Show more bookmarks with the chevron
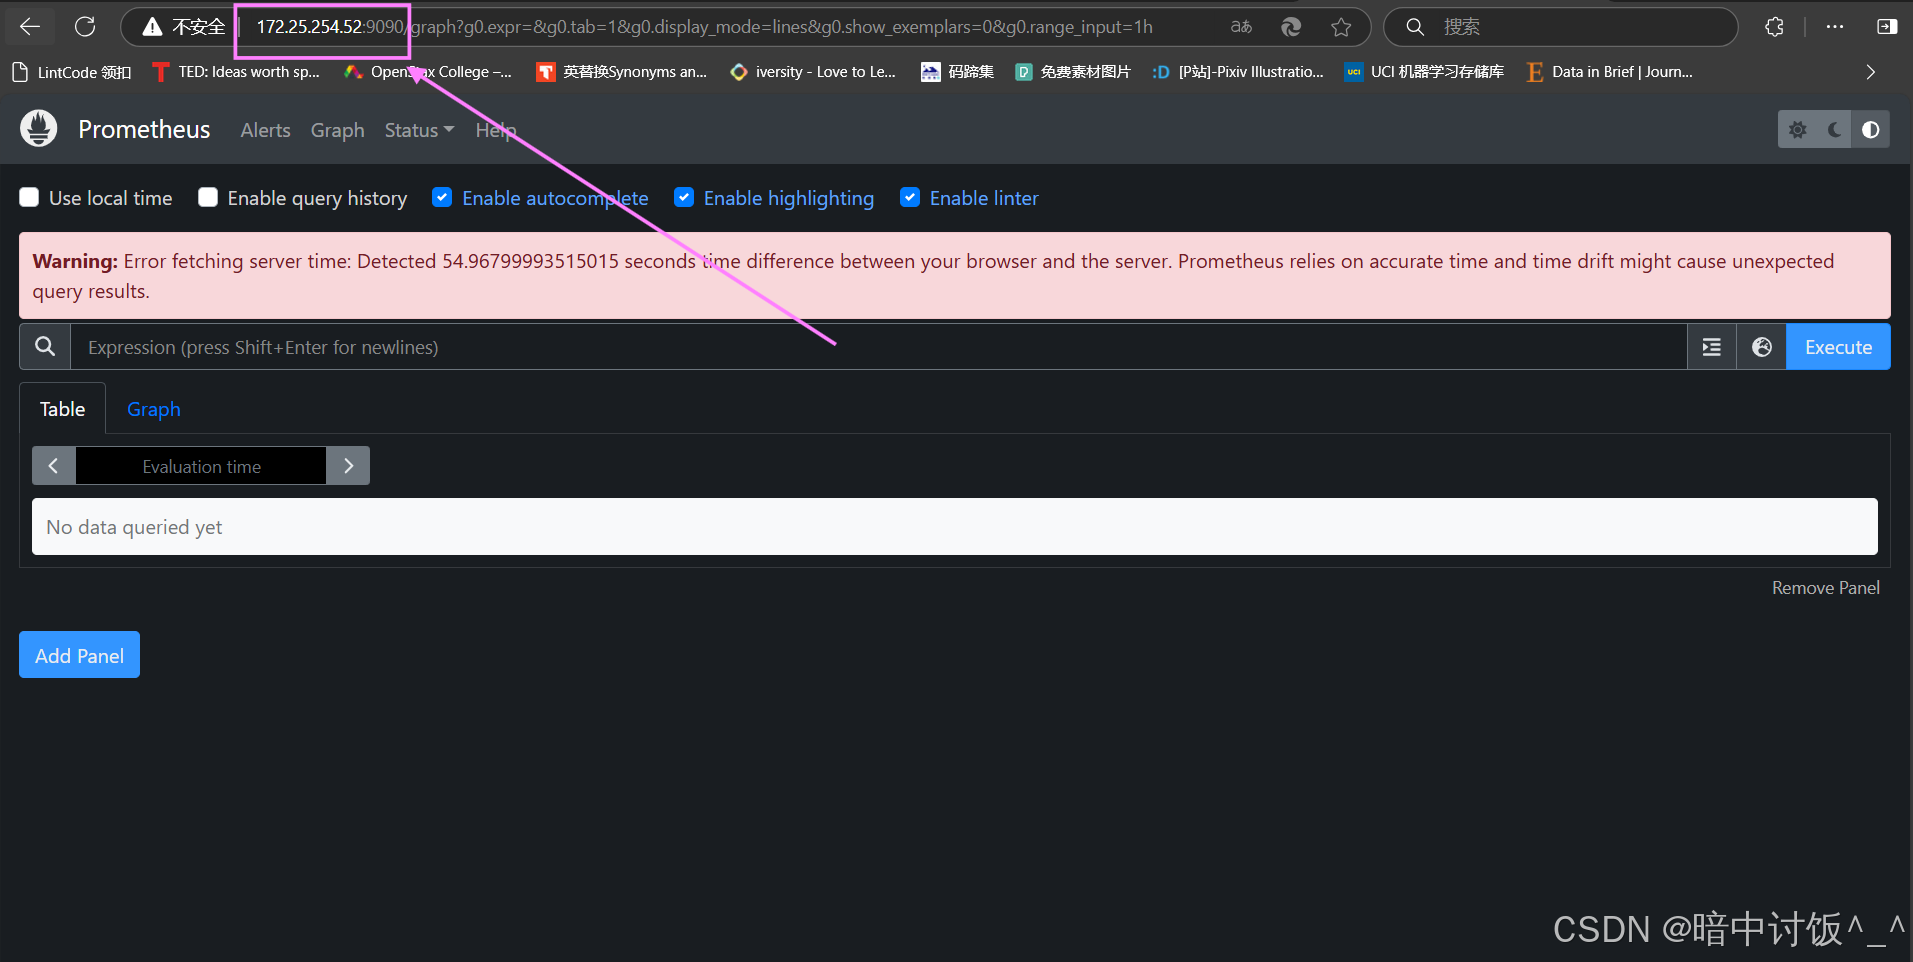Screen dimensions: 1913x962 (x=1871, y=72)
